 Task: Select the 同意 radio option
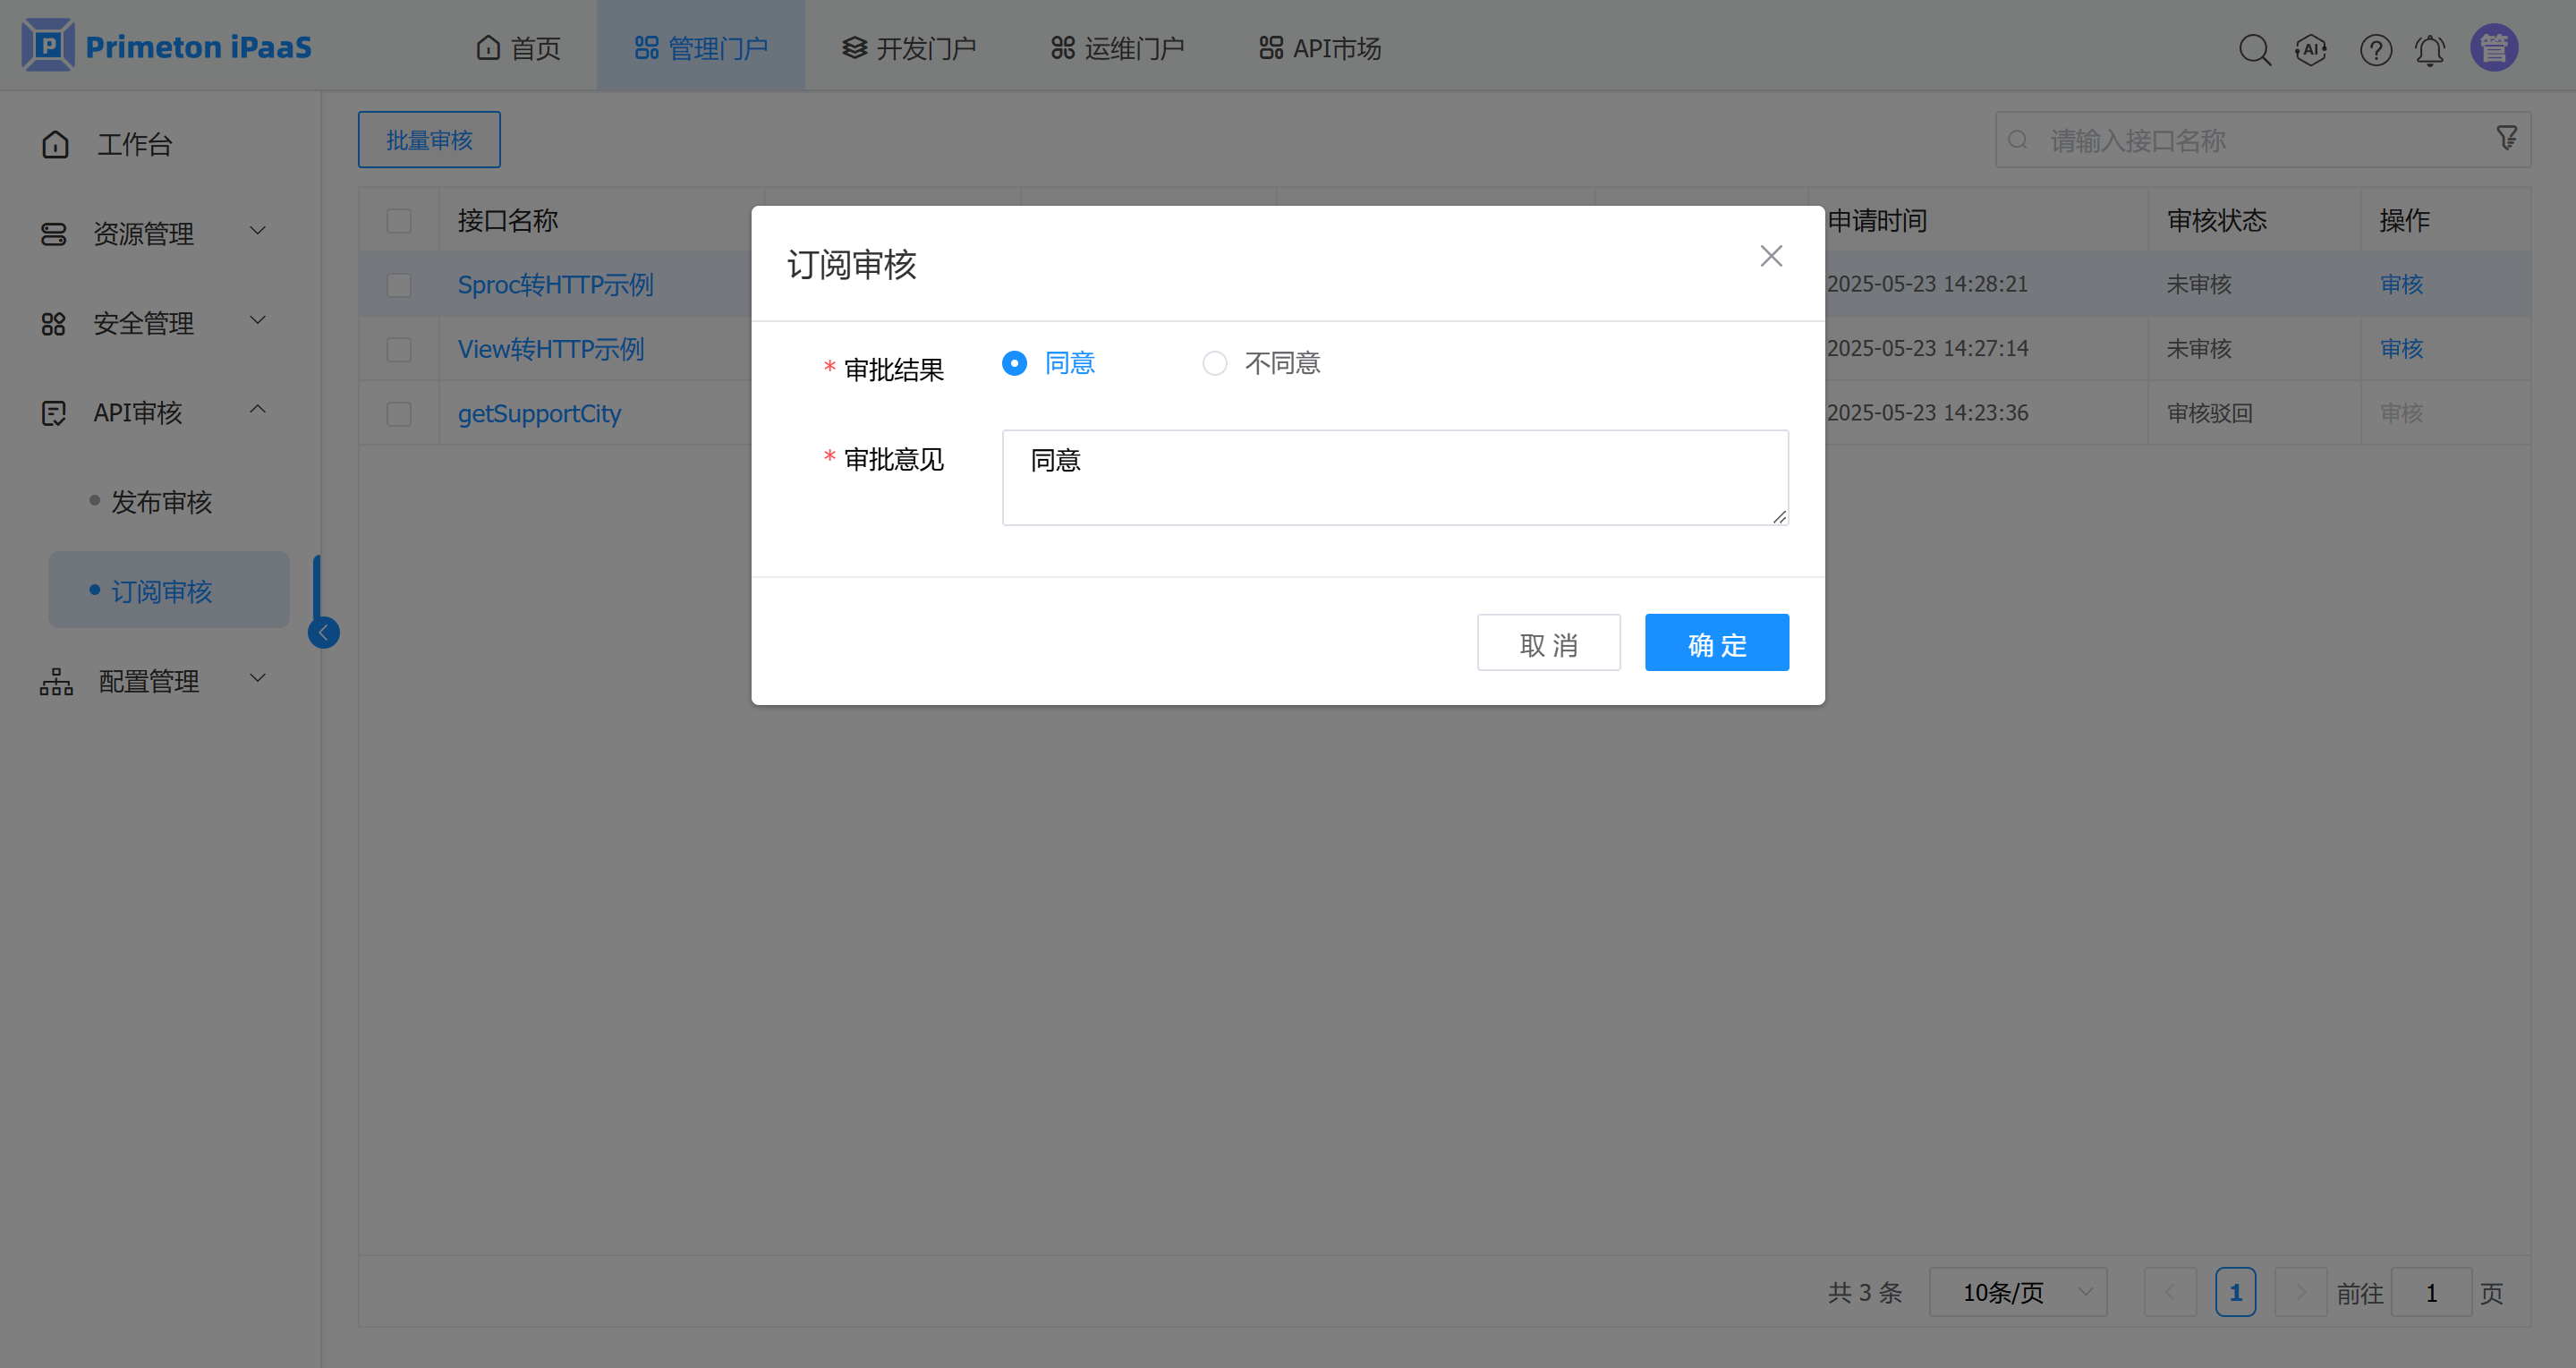click(1014, 363)
